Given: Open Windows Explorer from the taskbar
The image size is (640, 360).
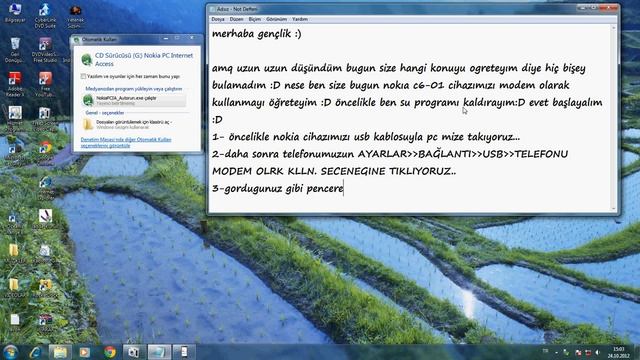Looking at the screenshot, I should click(60, 352).
